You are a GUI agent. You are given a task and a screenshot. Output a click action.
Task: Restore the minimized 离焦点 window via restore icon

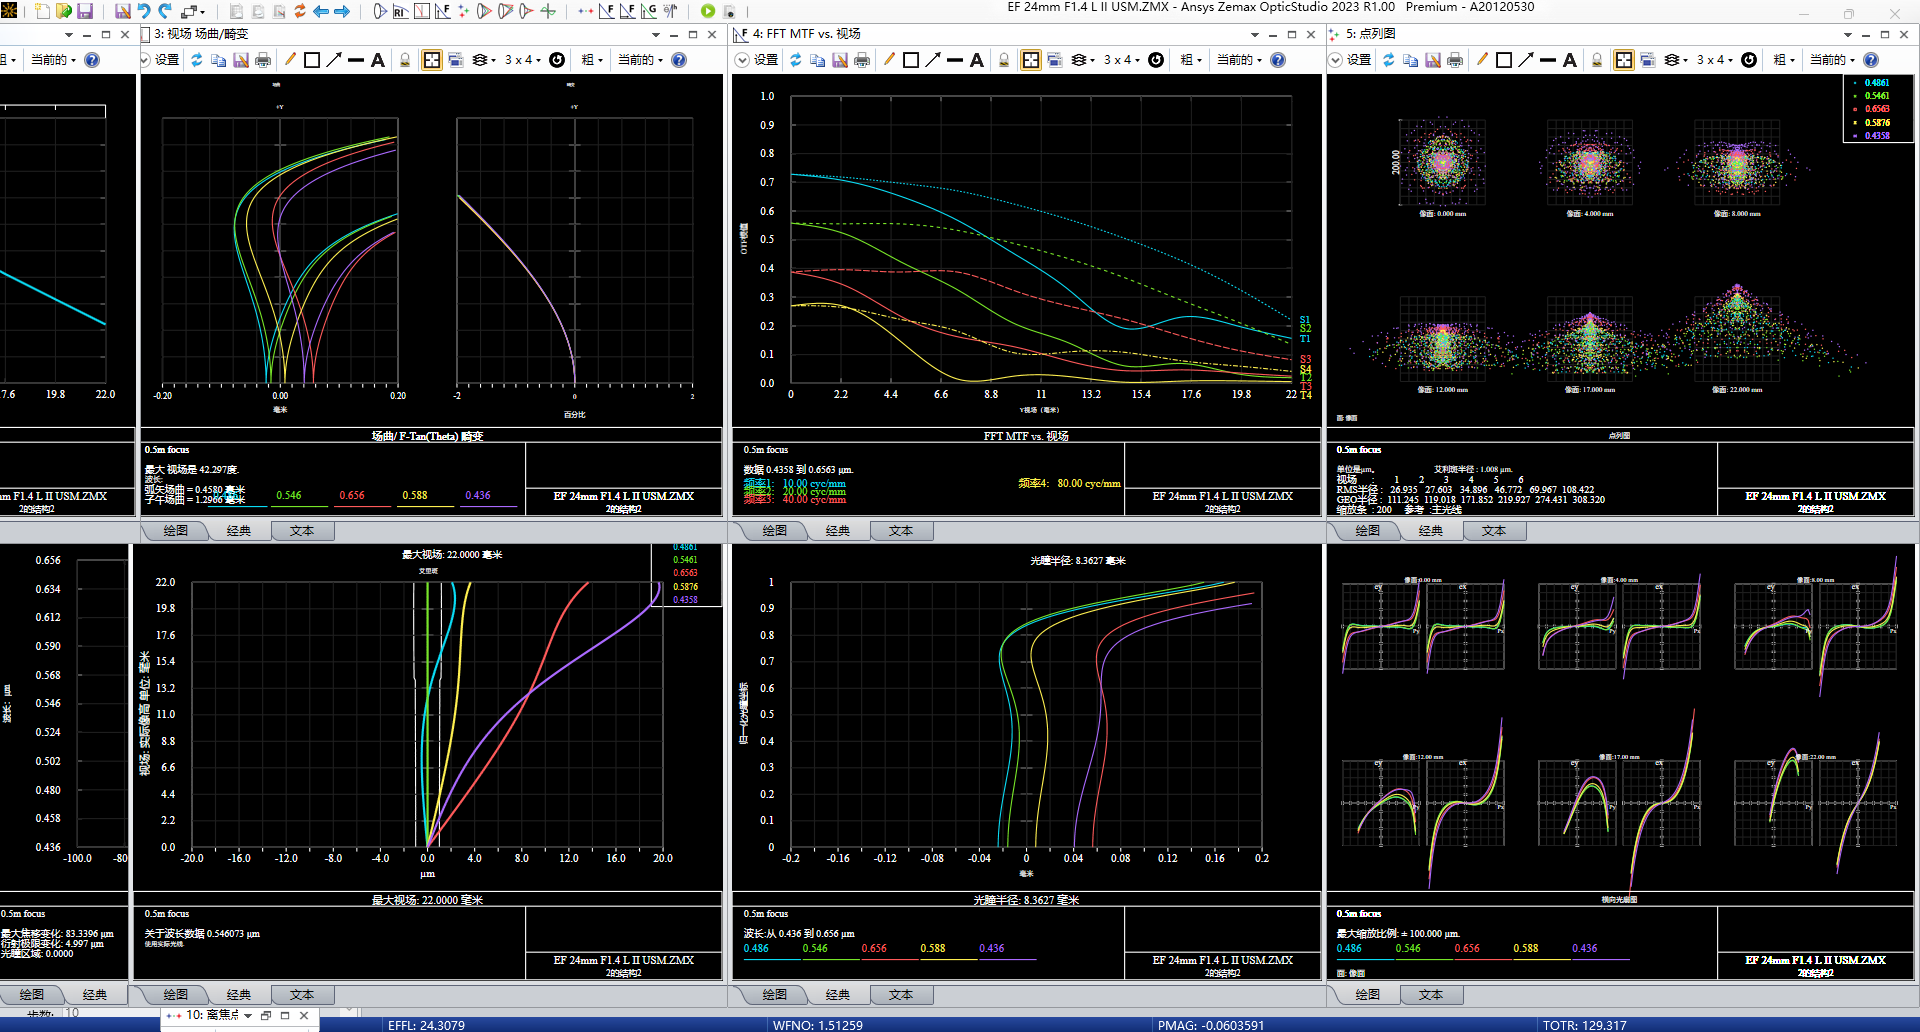266,1015
